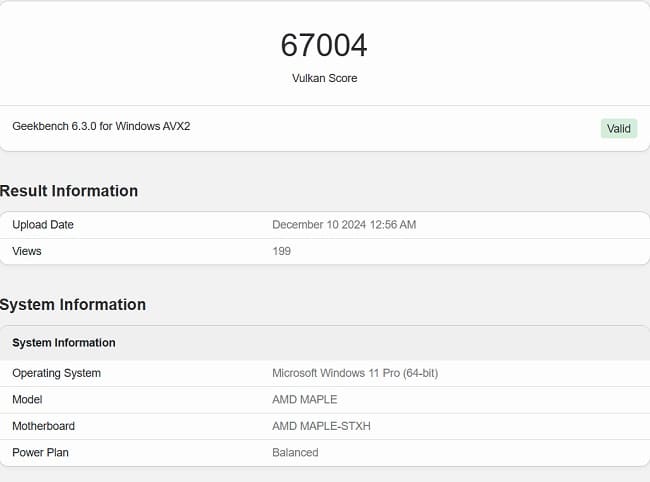Select the Balanced power plan value

[x=295, y=453]
